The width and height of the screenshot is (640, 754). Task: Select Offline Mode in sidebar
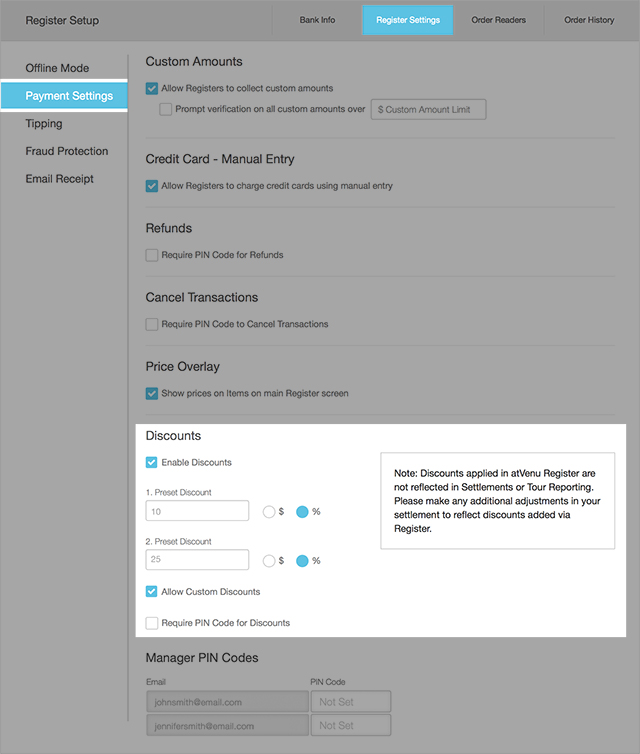57,68
